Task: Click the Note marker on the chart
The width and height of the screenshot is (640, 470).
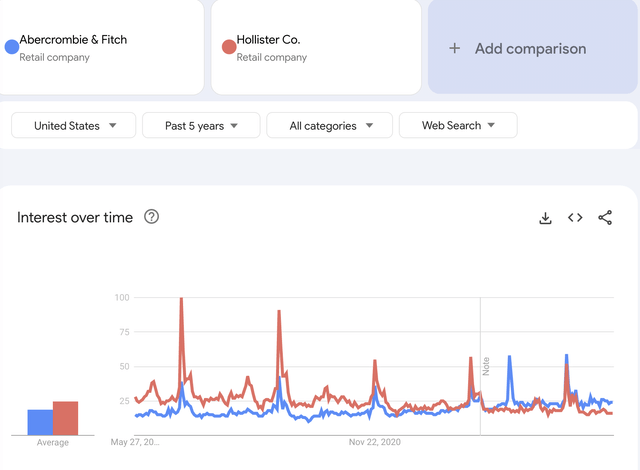Action: [486, 366]
